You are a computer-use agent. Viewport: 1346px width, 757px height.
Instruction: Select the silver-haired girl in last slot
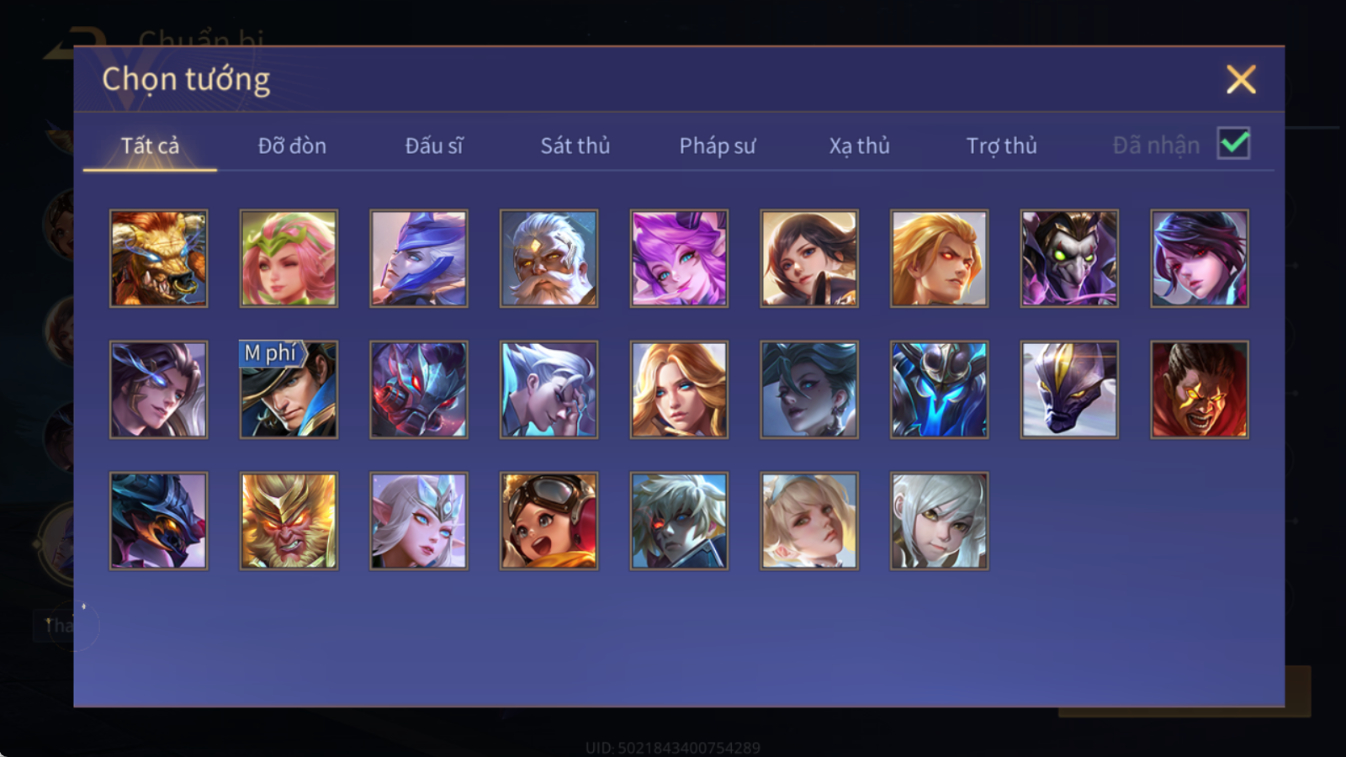pyautogui.click(x=939, y=520)
